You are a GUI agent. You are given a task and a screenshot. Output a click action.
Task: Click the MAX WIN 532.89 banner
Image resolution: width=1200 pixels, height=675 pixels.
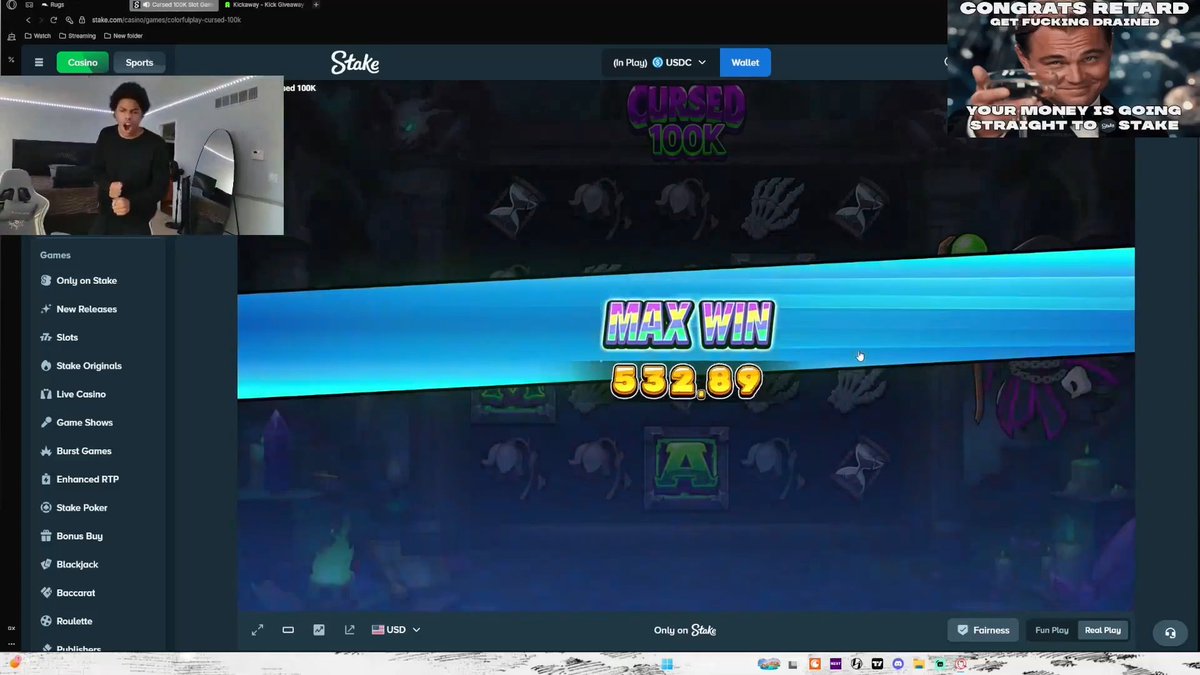[686, 350]
